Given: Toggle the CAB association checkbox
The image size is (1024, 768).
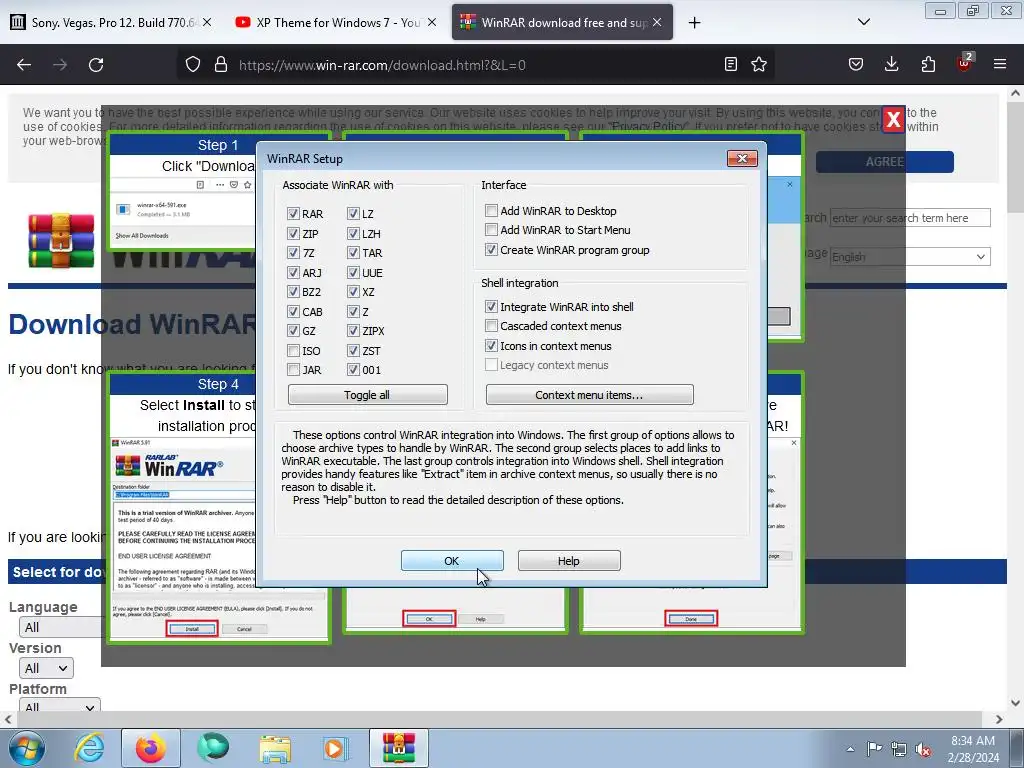Looking at the screenshot, I should (293, 312).
